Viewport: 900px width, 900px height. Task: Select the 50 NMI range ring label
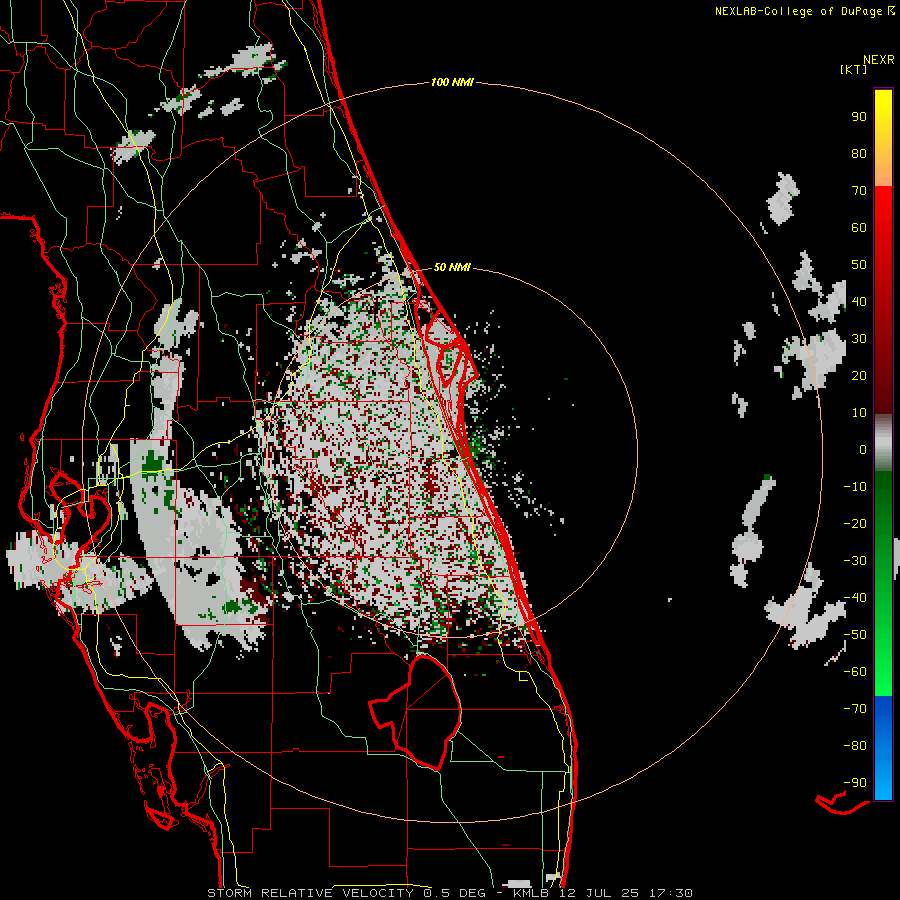click(x=452, y=267)
